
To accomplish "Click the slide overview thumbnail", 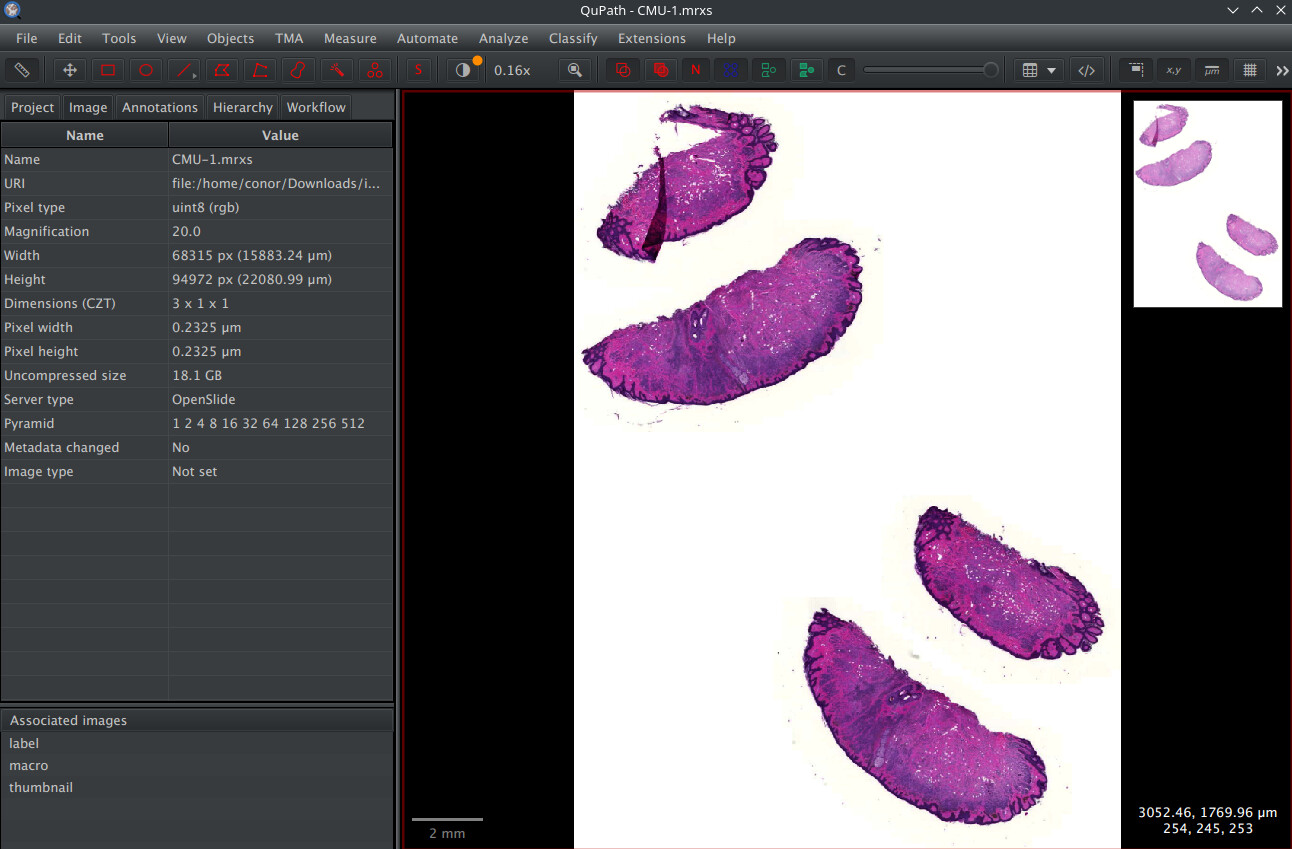I will pos(1207,203).
